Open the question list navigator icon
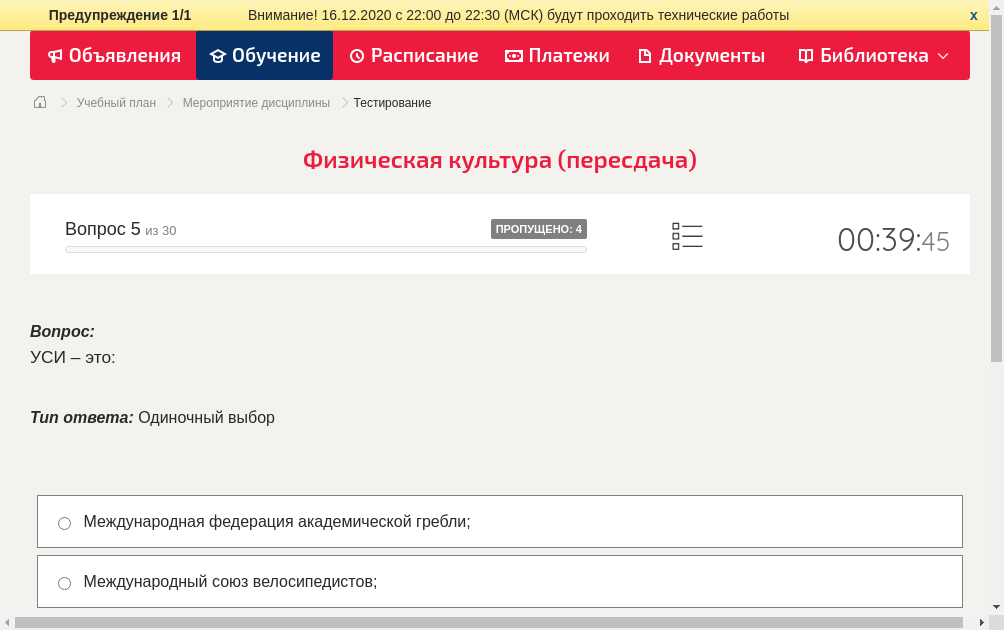 click(687, 235)
